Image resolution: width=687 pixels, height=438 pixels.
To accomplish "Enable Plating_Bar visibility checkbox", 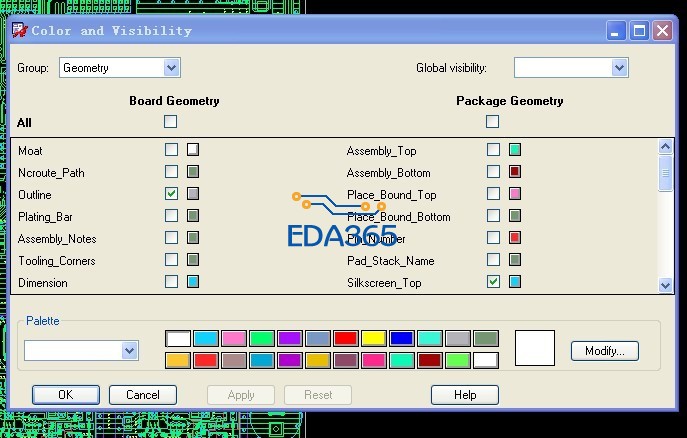I will coord(171,215).
